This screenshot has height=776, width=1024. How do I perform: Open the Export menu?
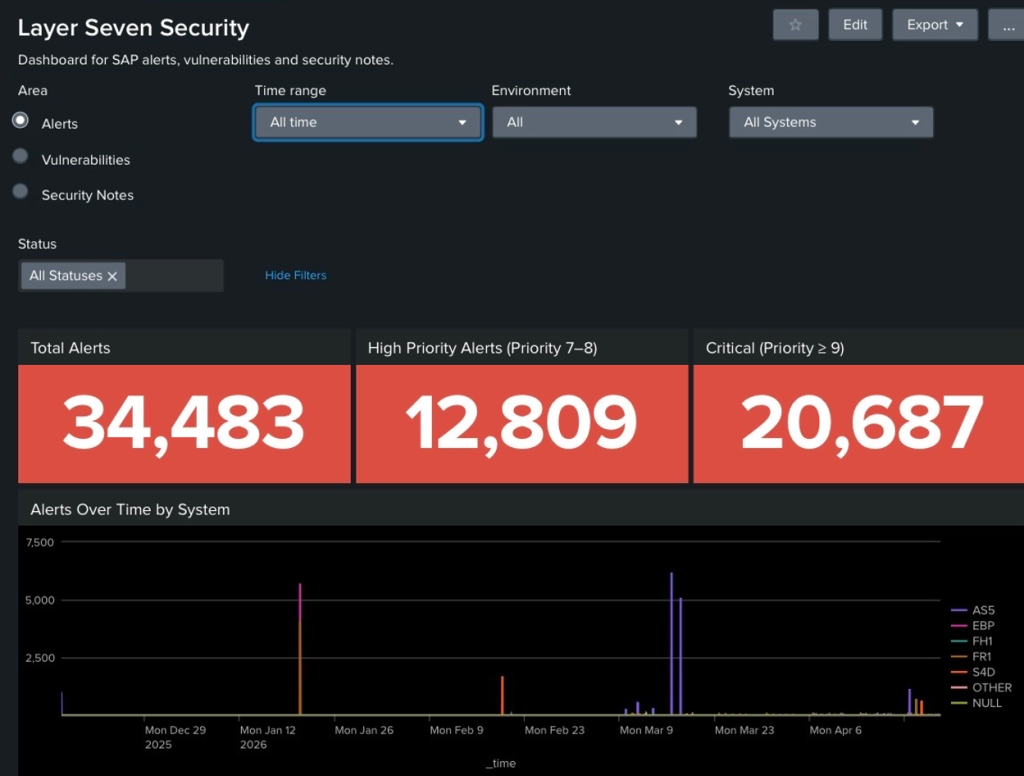tap(934, 25)
